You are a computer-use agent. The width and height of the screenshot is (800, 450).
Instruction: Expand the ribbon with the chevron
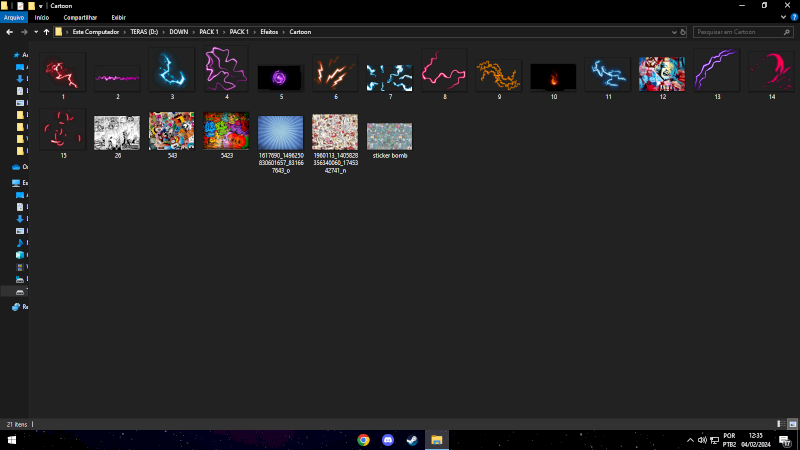[783, 17]
